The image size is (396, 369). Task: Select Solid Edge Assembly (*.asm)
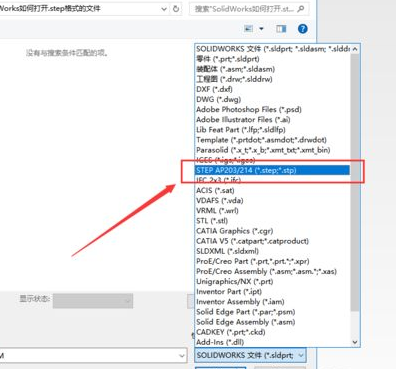272,322
